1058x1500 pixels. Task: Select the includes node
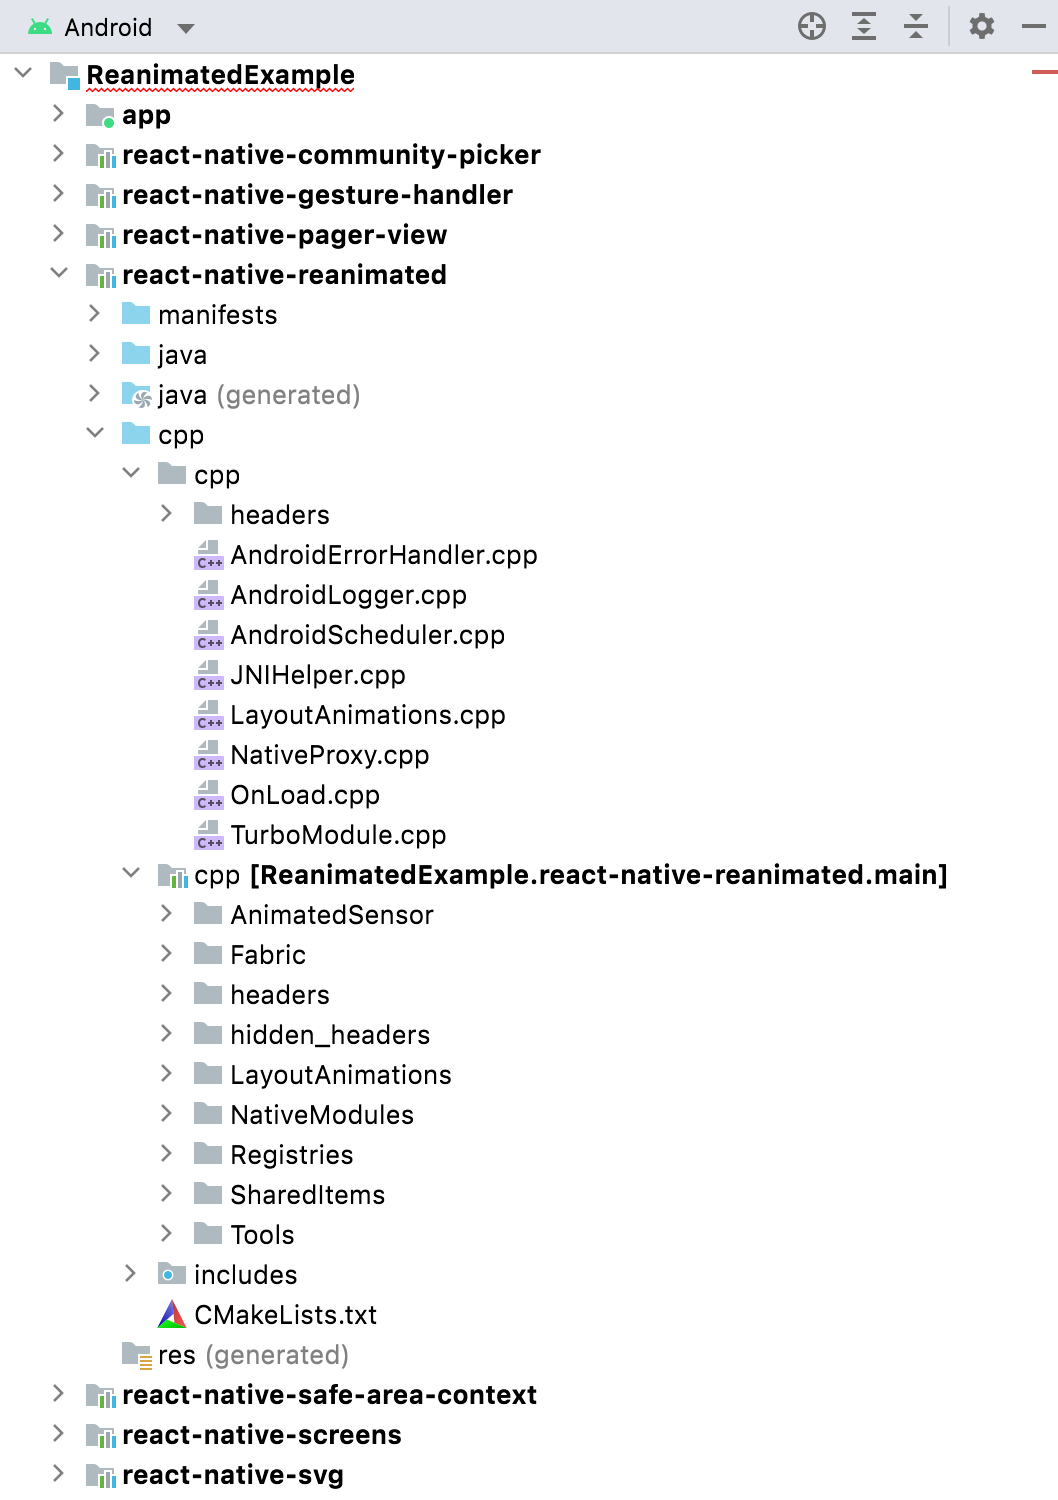[x=246, y=1274]
